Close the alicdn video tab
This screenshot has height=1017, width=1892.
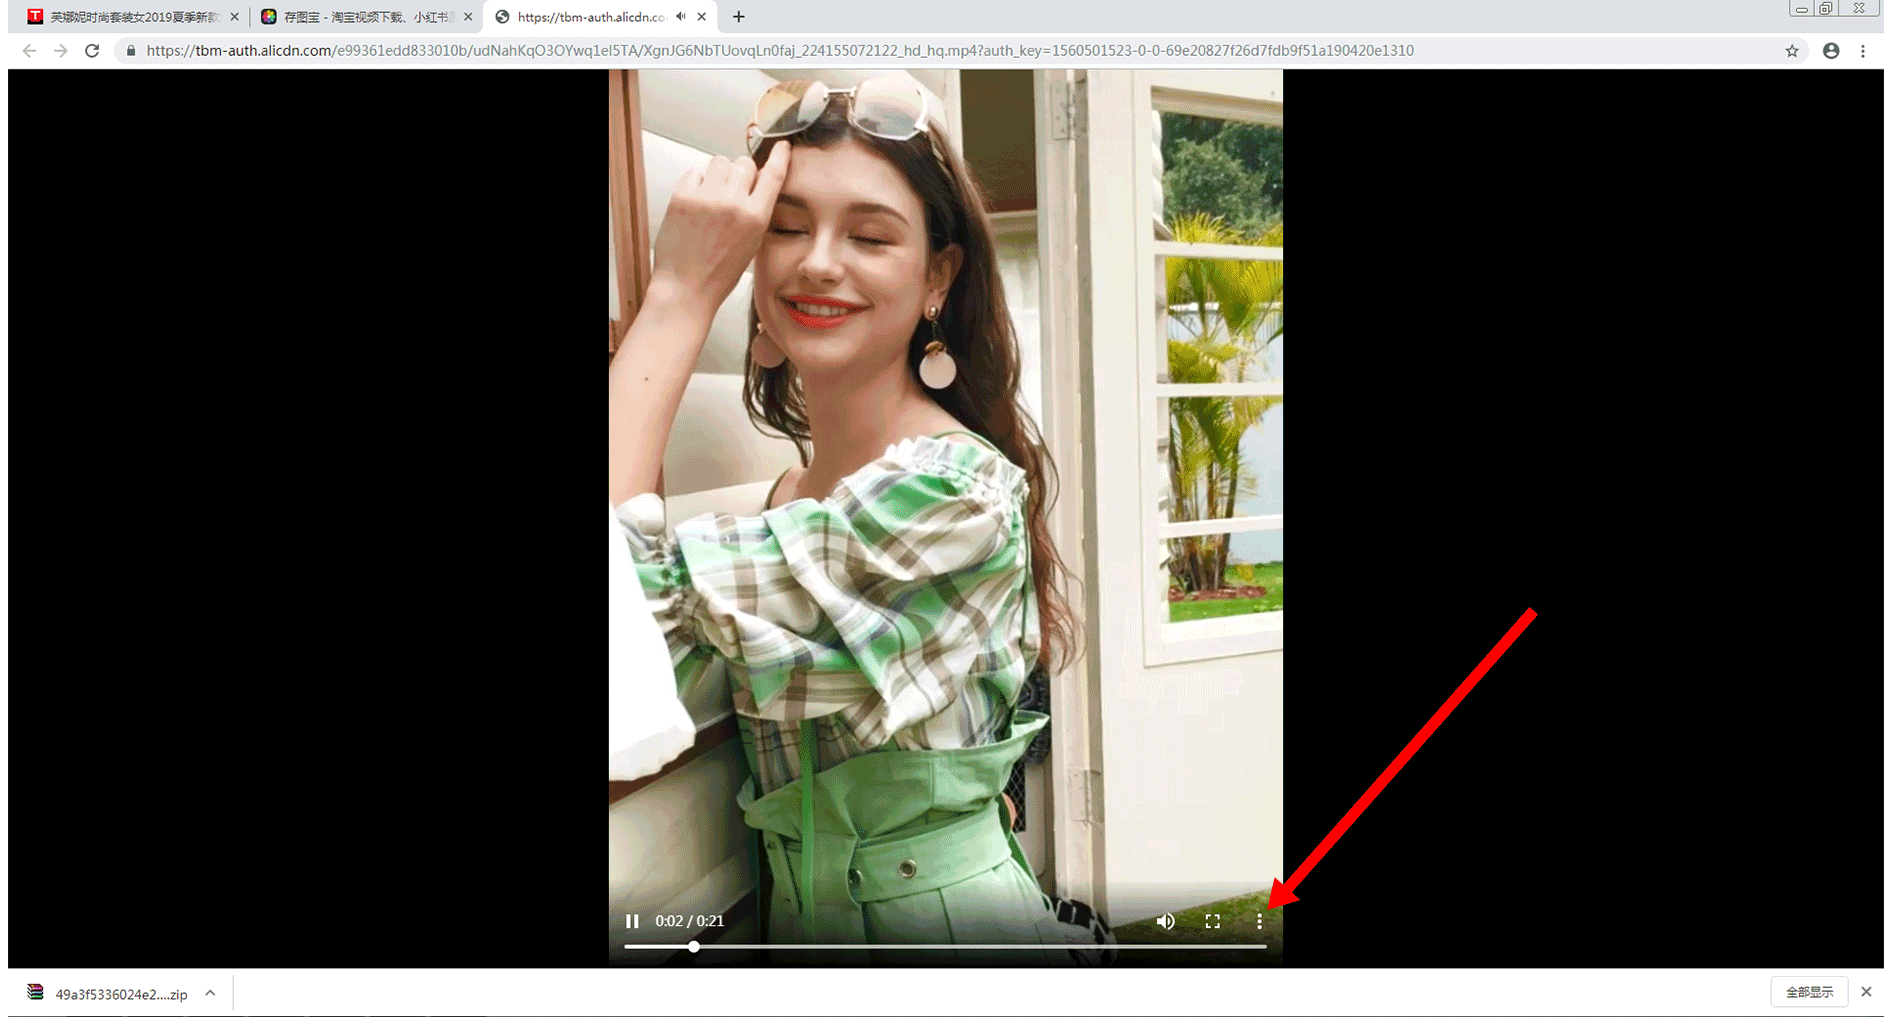702,17
